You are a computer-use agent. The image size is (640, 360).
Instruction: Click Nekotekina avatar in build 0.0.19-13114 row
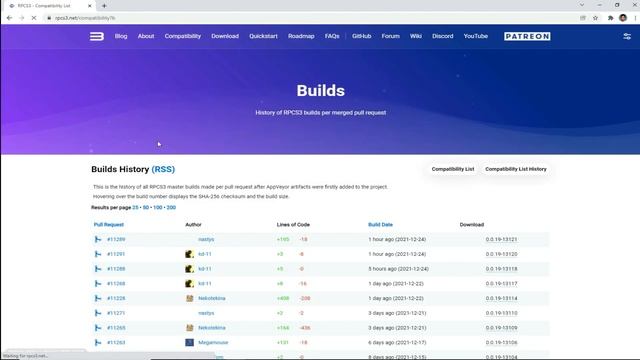[x=189, y=298]
